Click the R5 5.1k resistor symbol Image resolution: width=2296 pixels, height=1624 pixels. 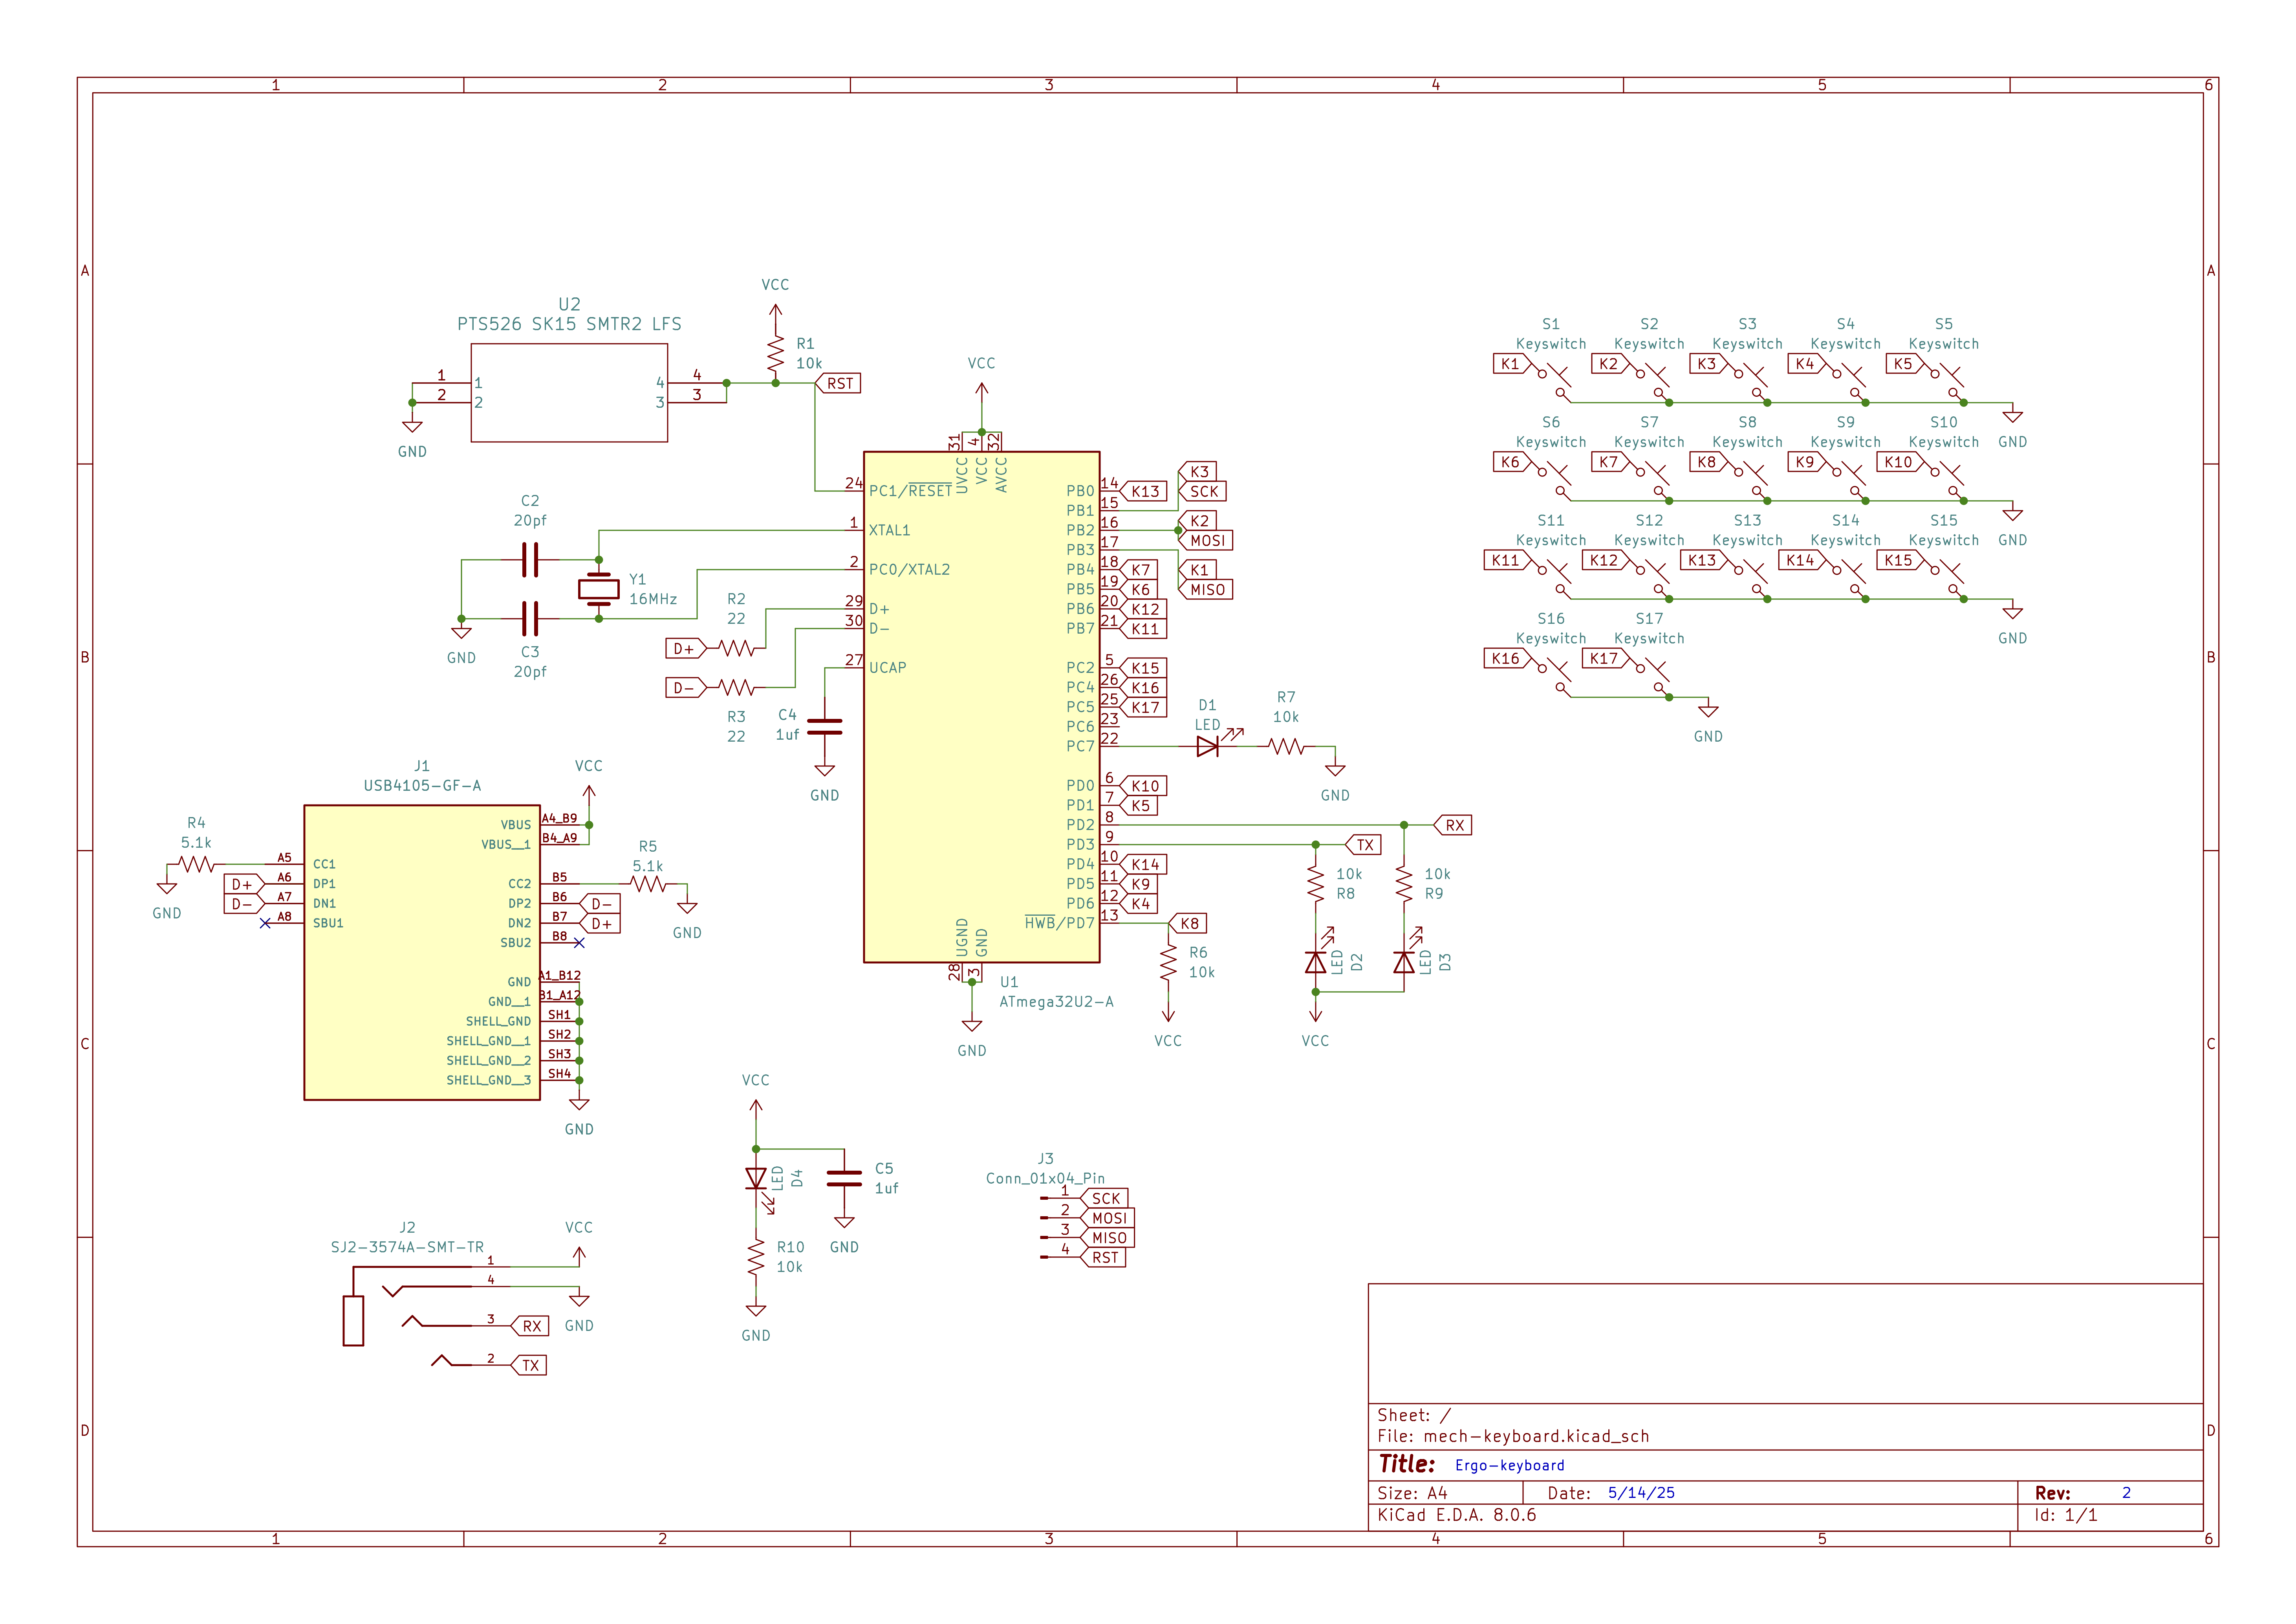(648, 884)
